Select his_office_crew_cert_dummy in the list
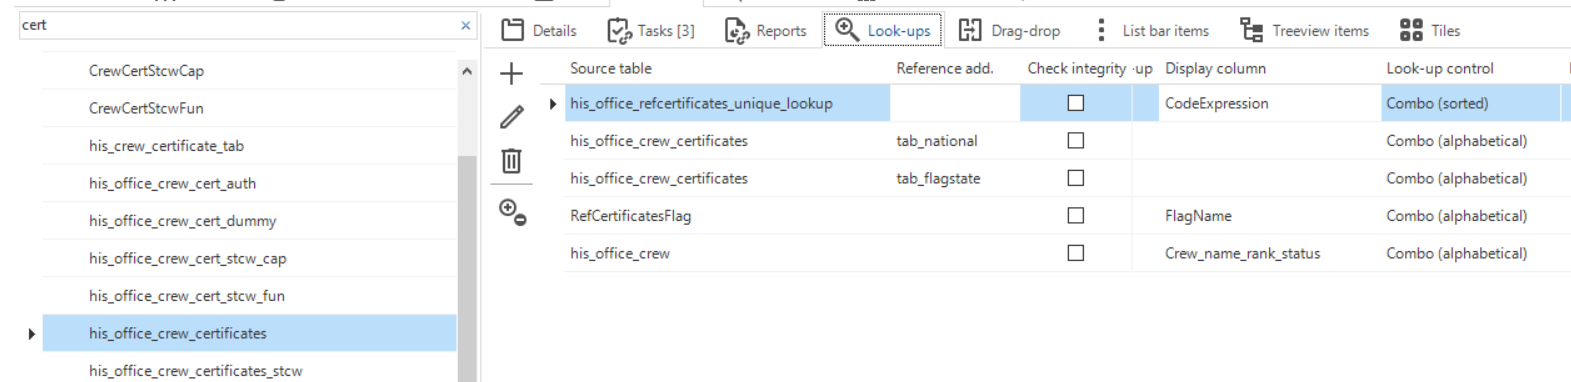Screen dimensions: 1571x382 [x=249, y=221]
